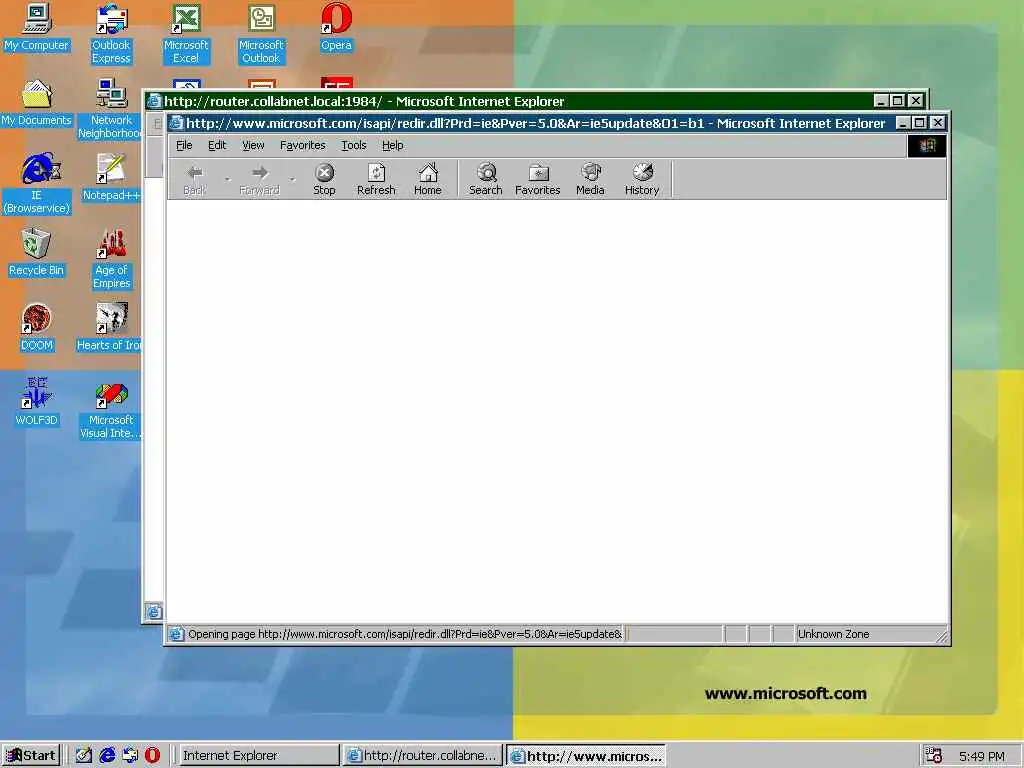
Task: Select the Microsoft Excel desktop shortcut
Action: (x=186, y=34)
